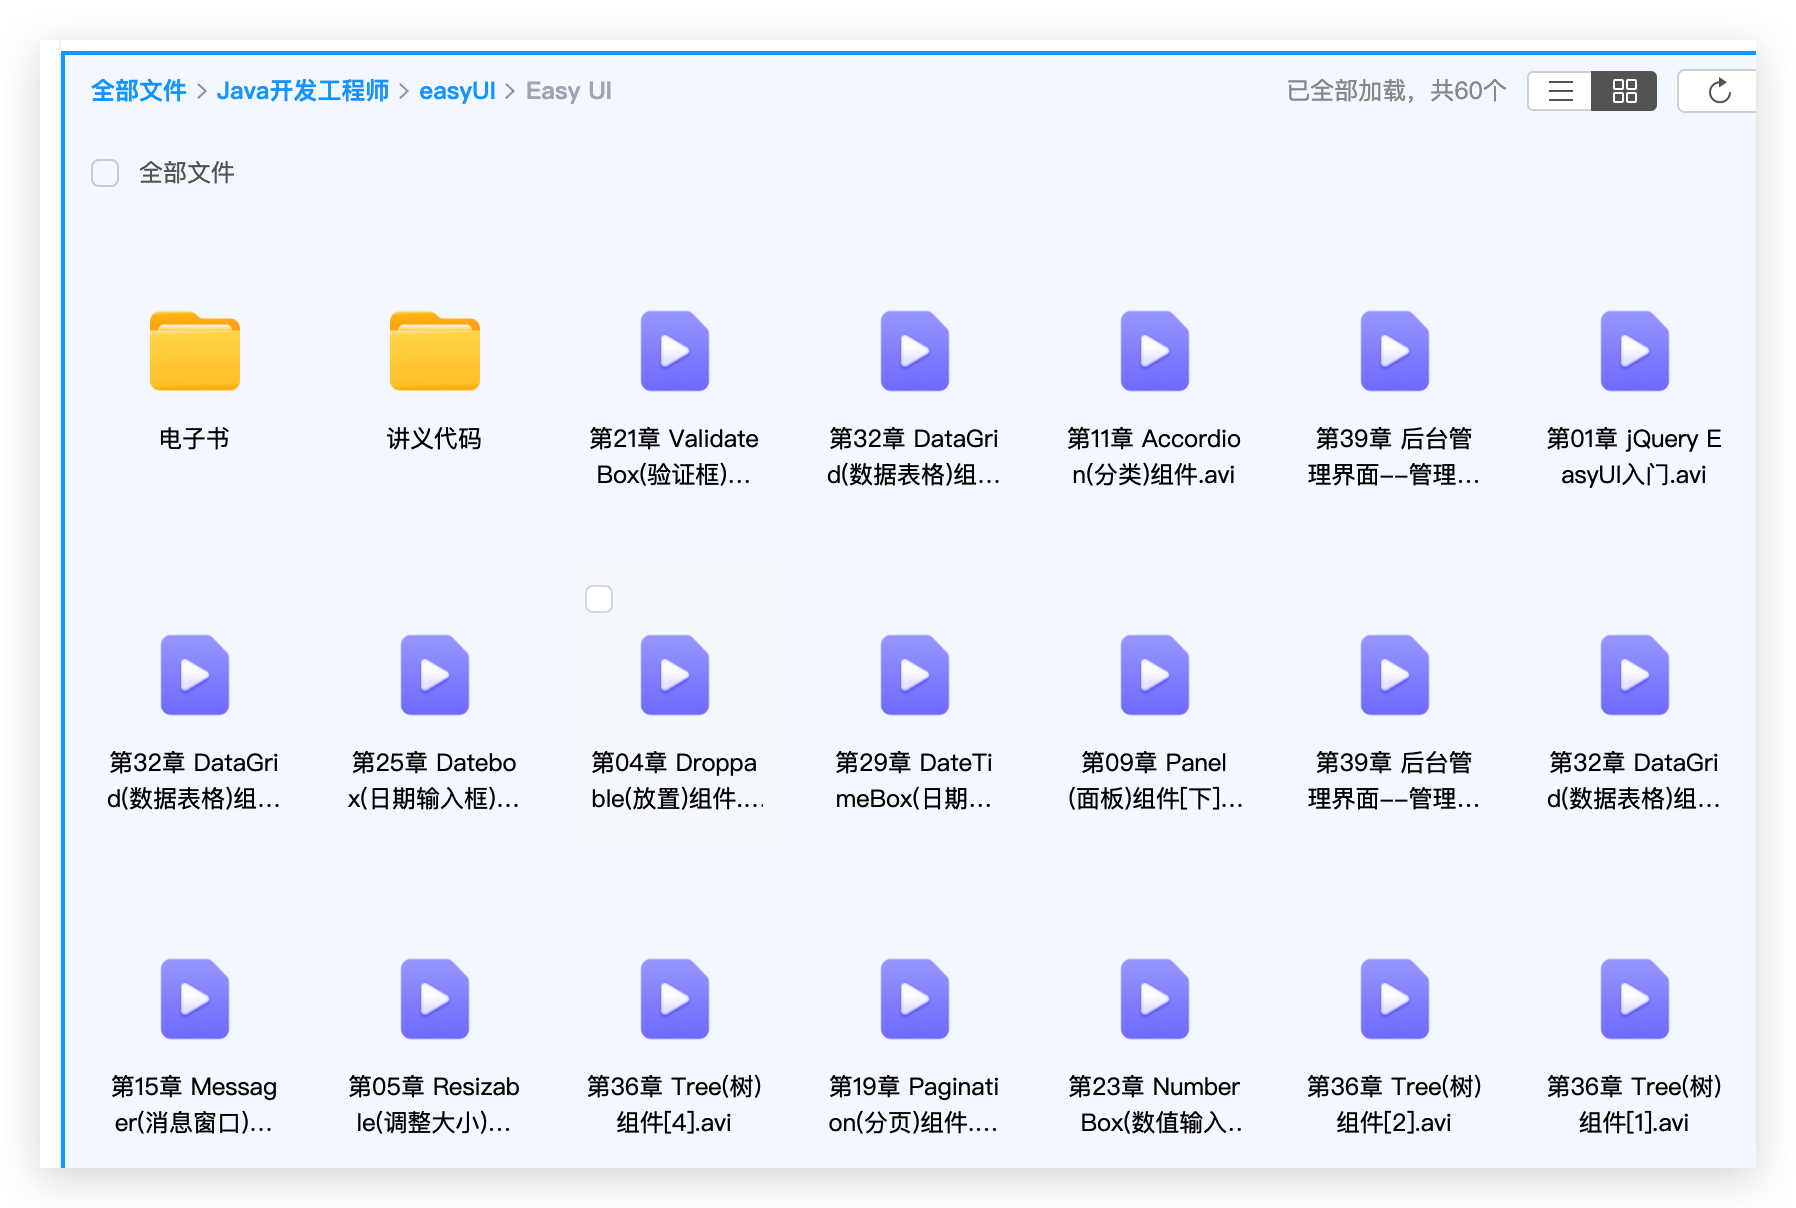The width and height of the screenshot is (1796, 1208).
Task: Click video icon for 第29章 DateTimeBox
Action: pos(915,675)
